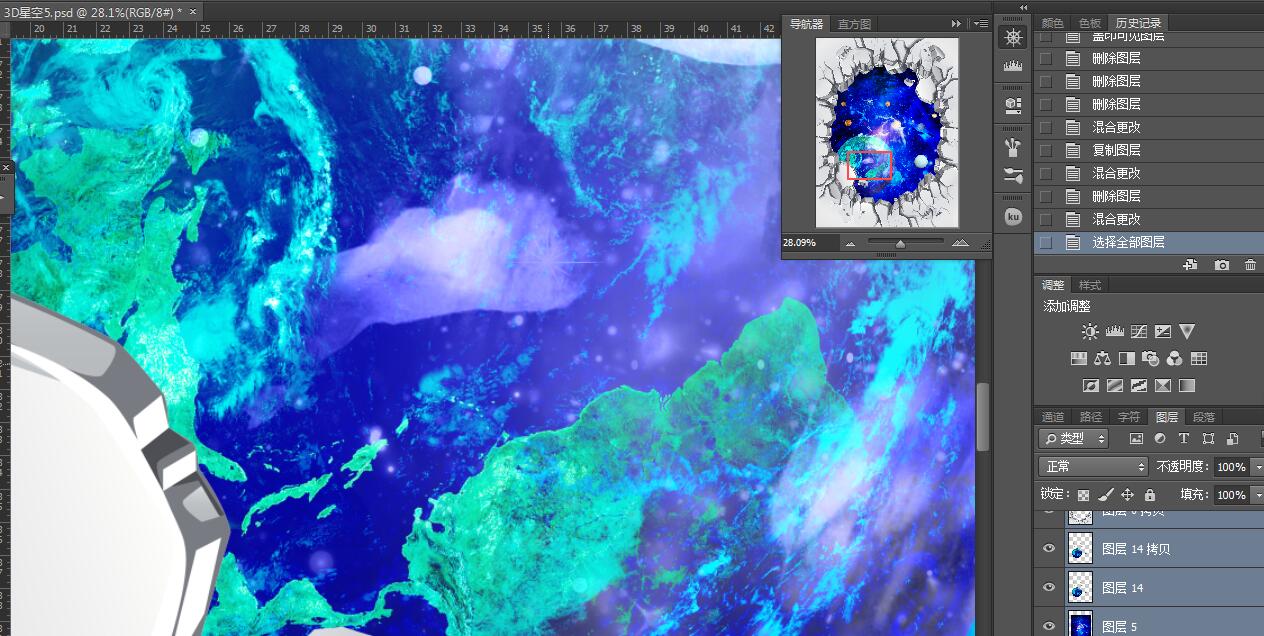The height and width of the screenshot is (636, 1264).
Task: Add a Brightness/Contrast adjustment
Action: click(1090, 331)
